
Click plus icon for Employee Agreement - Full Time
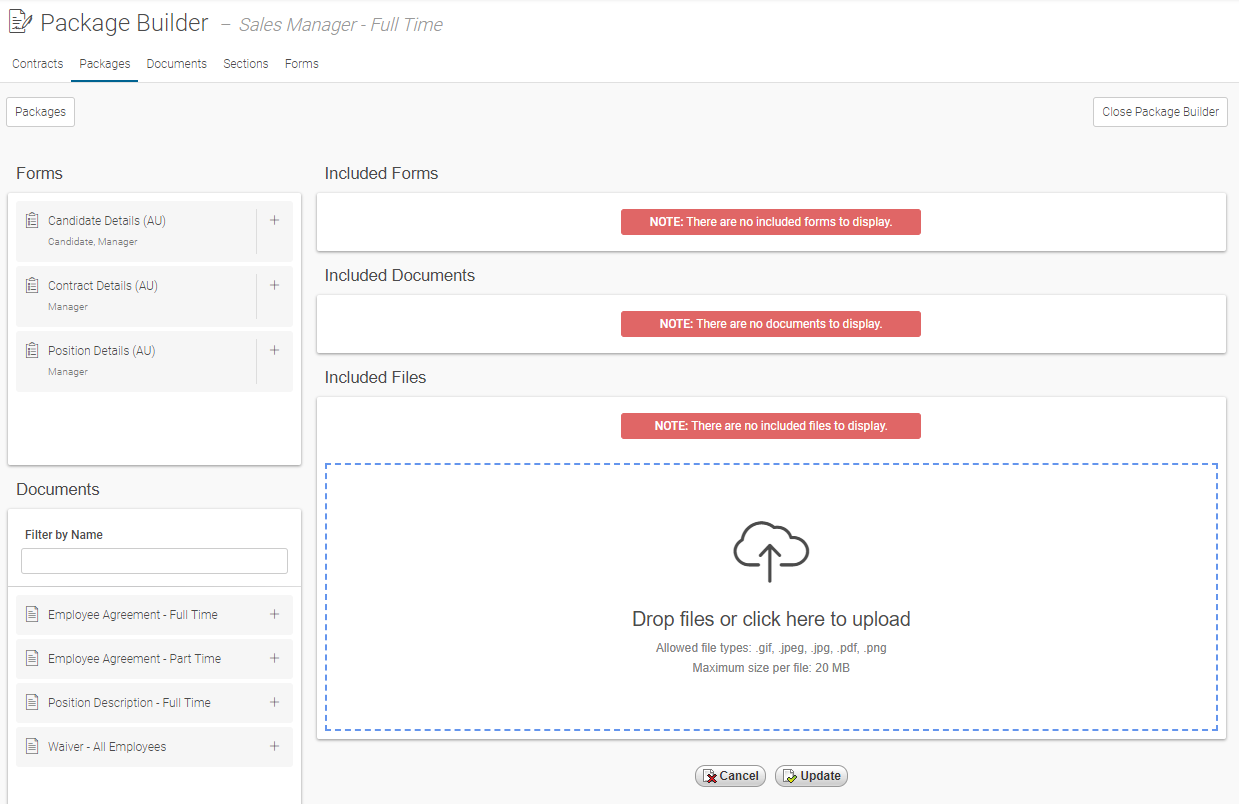click(274, 615)
